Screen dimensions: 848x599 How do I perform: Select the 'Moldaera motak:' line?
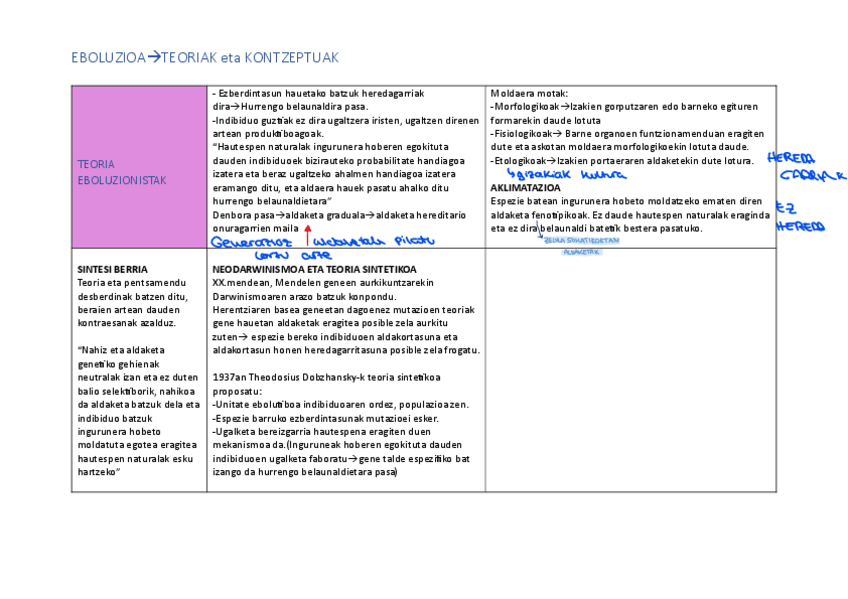(529, 94)
